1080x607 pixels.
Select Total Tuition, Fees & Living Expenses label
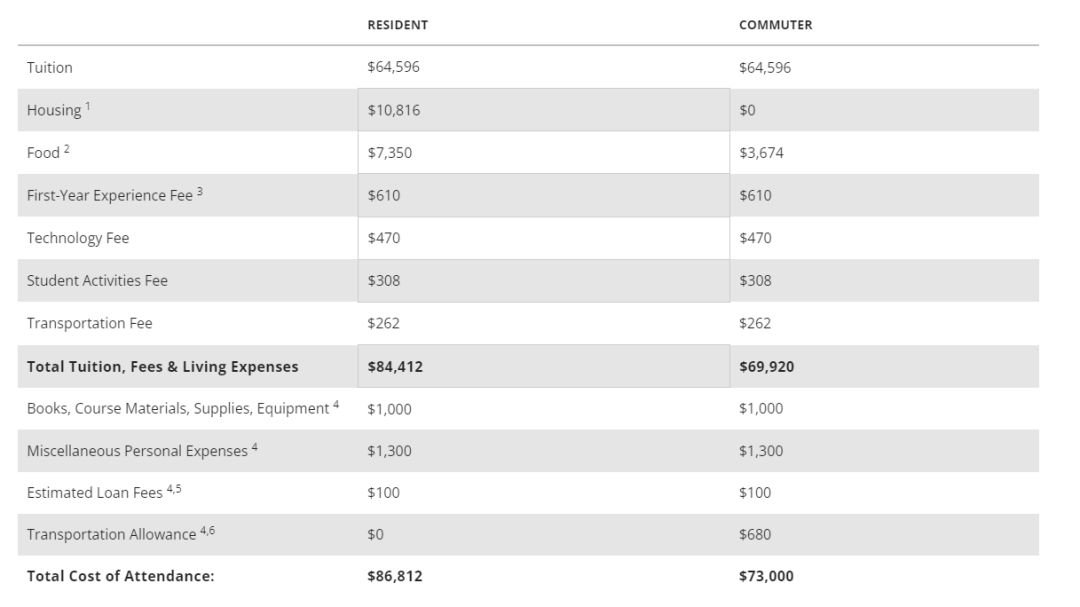point(162,367)
